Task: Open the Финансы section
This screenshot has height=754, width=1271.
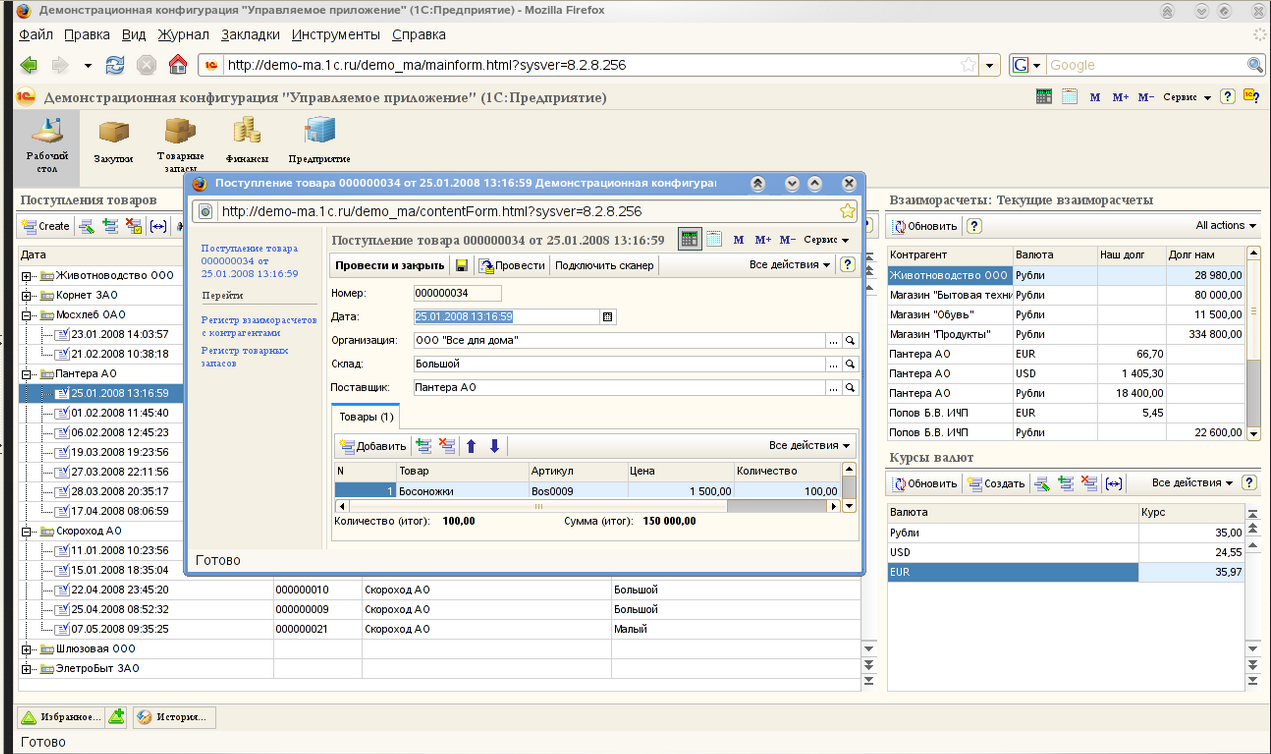Action: (247, 142)
